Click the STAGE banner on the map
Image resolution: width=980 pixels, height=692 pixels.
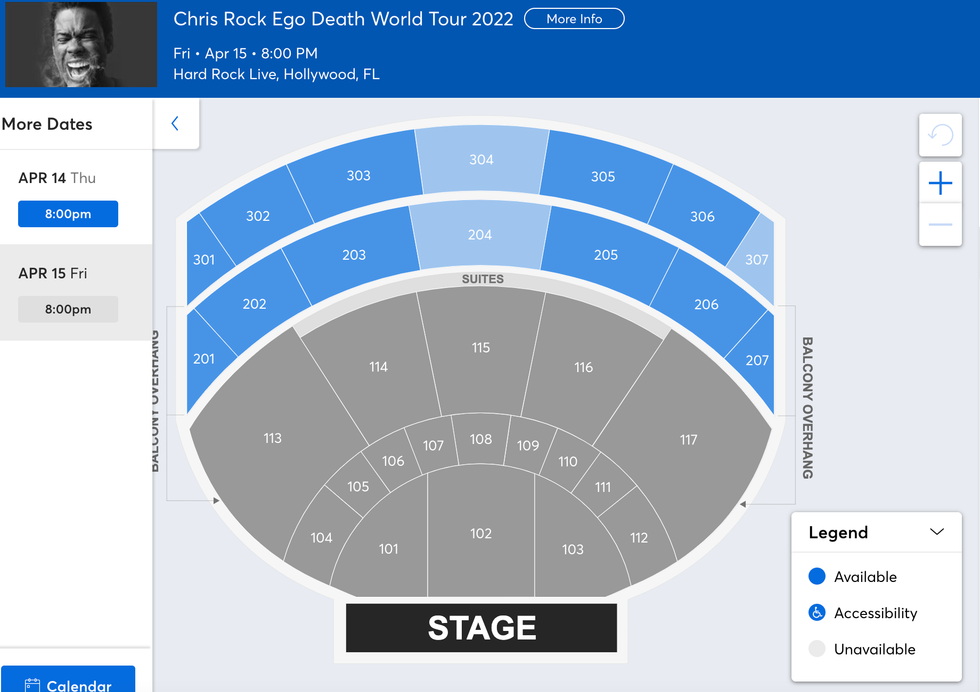click(481, 627)
